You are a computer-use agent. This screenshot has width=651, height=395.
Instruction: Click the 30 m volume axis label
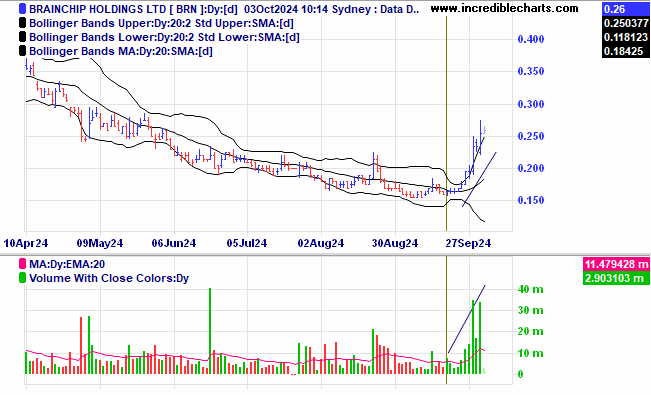[531, 310]
